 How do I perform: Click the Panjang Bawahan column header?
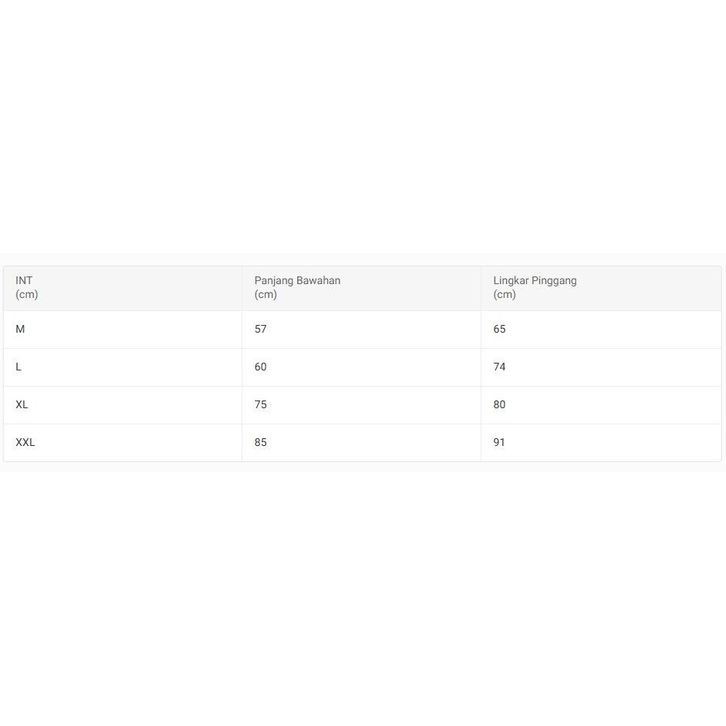(297, 280)
